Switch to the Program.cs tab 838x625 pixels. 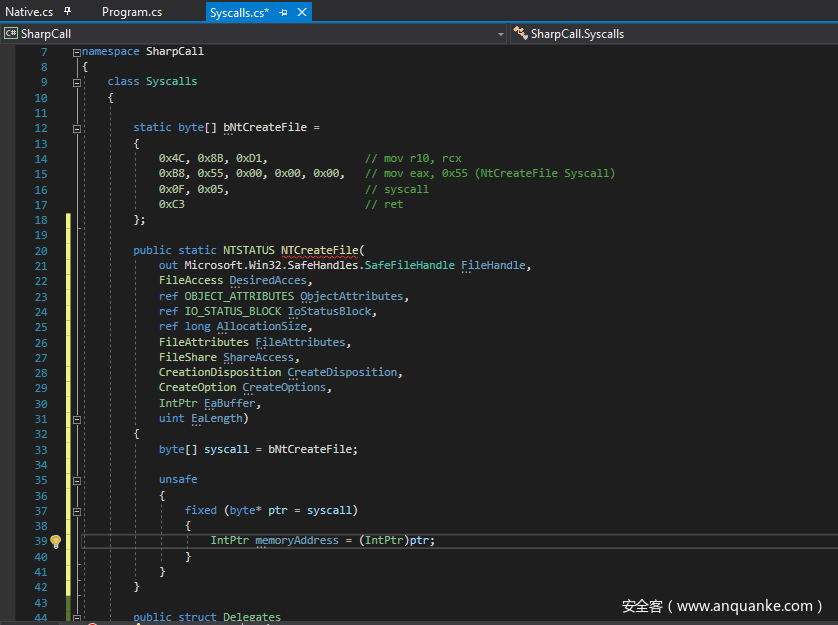coord(132,12)
